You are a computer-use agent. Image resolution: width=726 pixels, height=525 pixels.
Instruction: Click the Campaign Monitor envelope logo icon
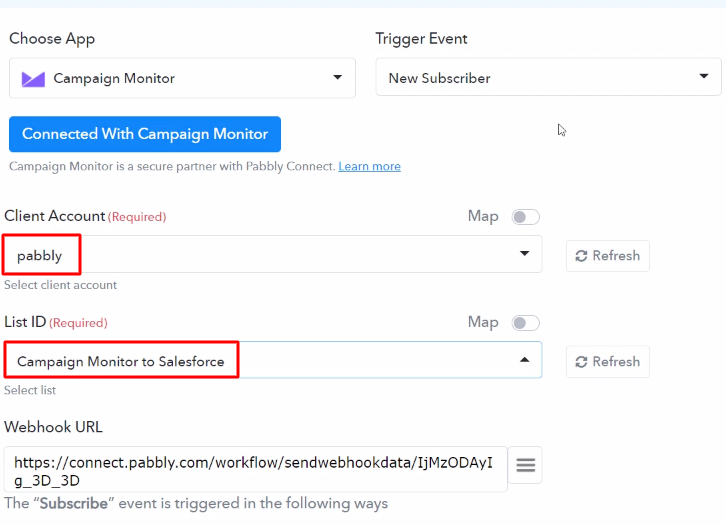coord(33,79)
